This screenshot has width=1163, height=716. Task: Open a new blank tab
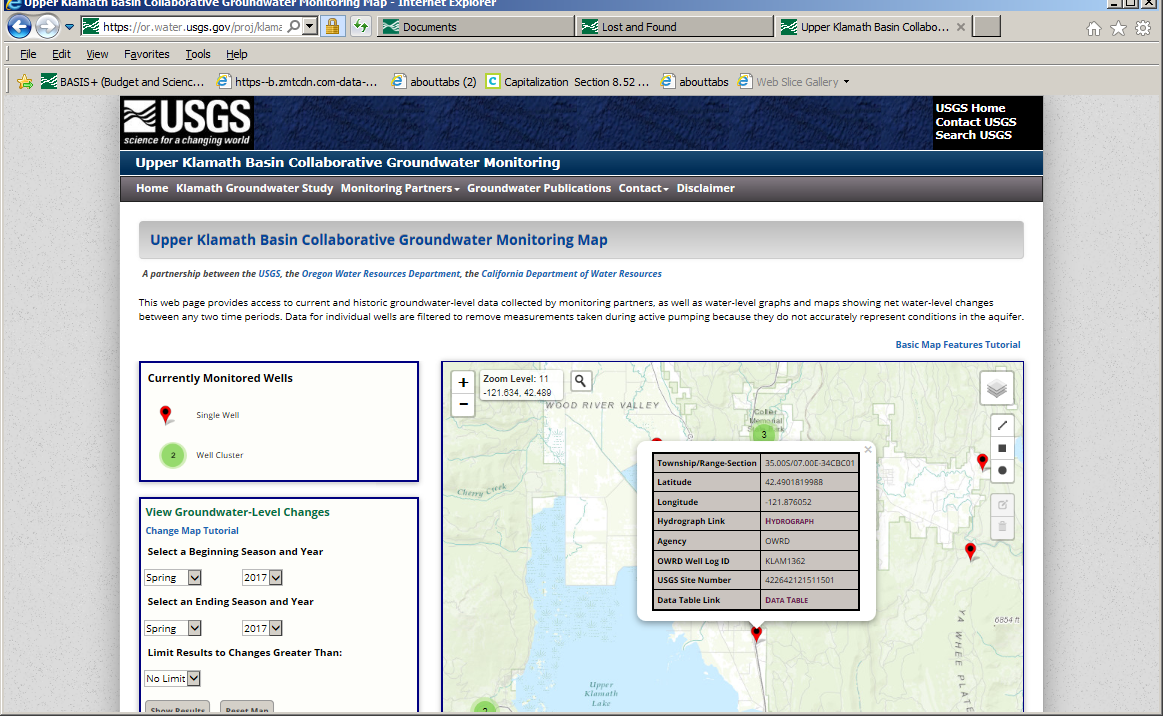[x=986, y=27]
